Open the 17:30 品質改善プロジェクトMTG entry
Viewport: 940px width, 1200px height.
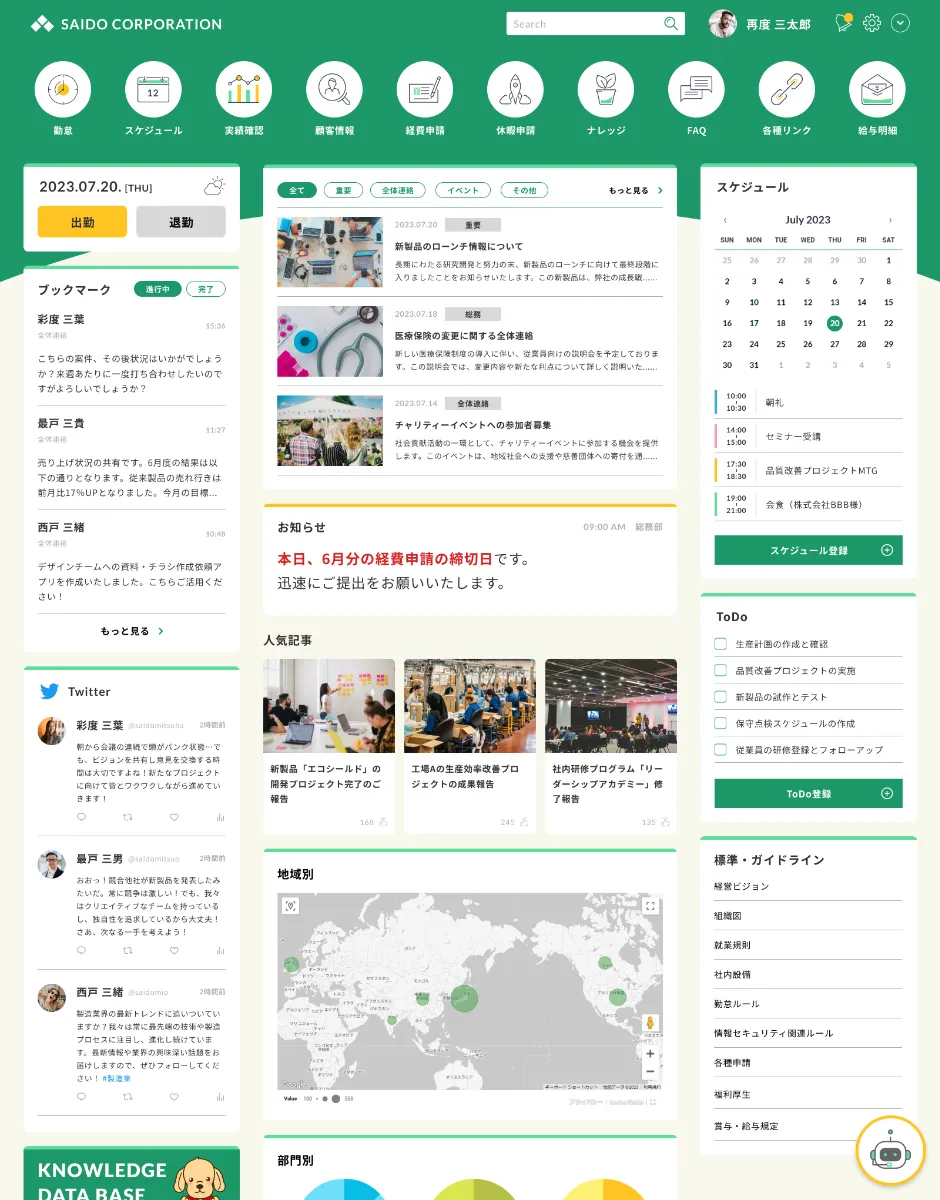click(808, 470)
